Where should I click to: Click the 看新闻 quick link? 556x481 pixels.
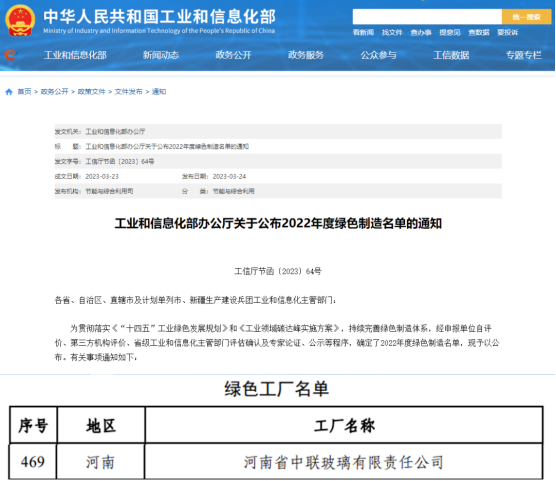coord(363,33)
